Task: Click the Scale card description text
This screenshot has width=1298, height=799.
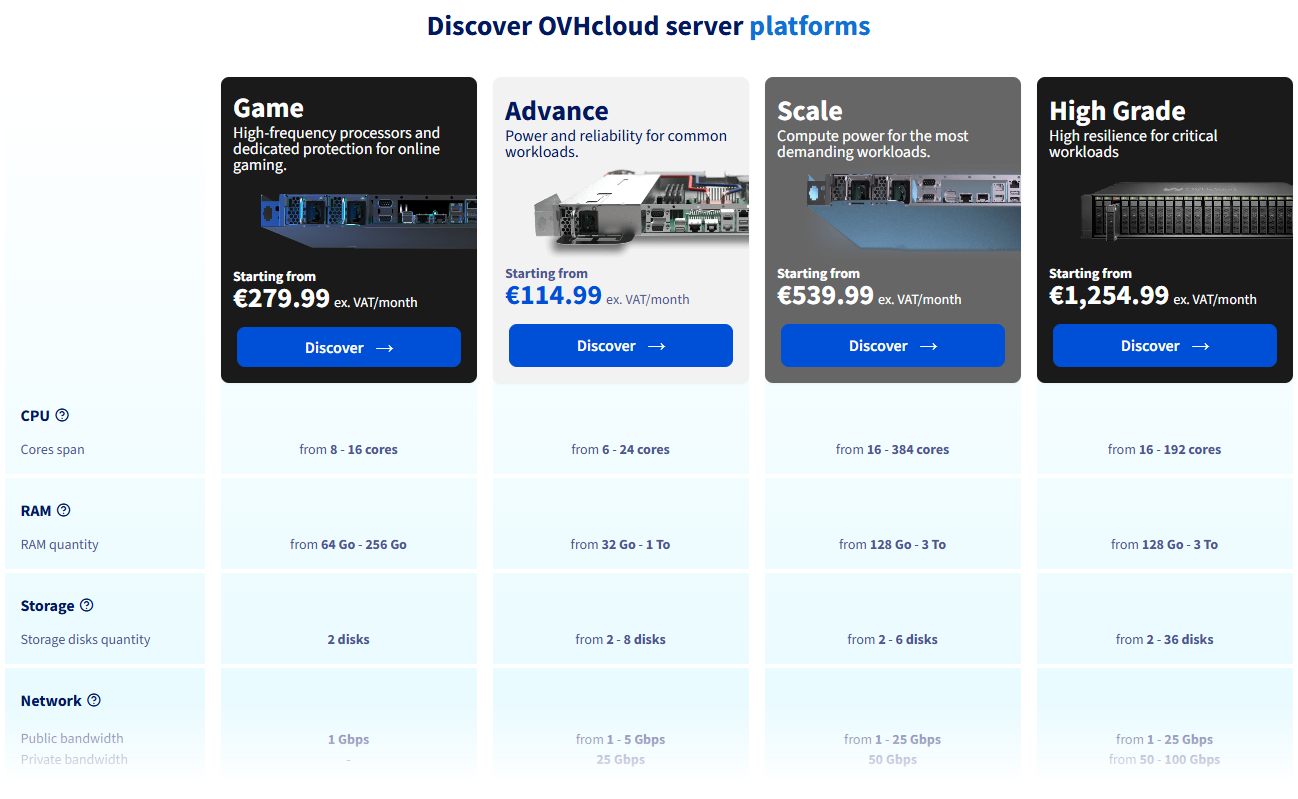Action: 873,144
